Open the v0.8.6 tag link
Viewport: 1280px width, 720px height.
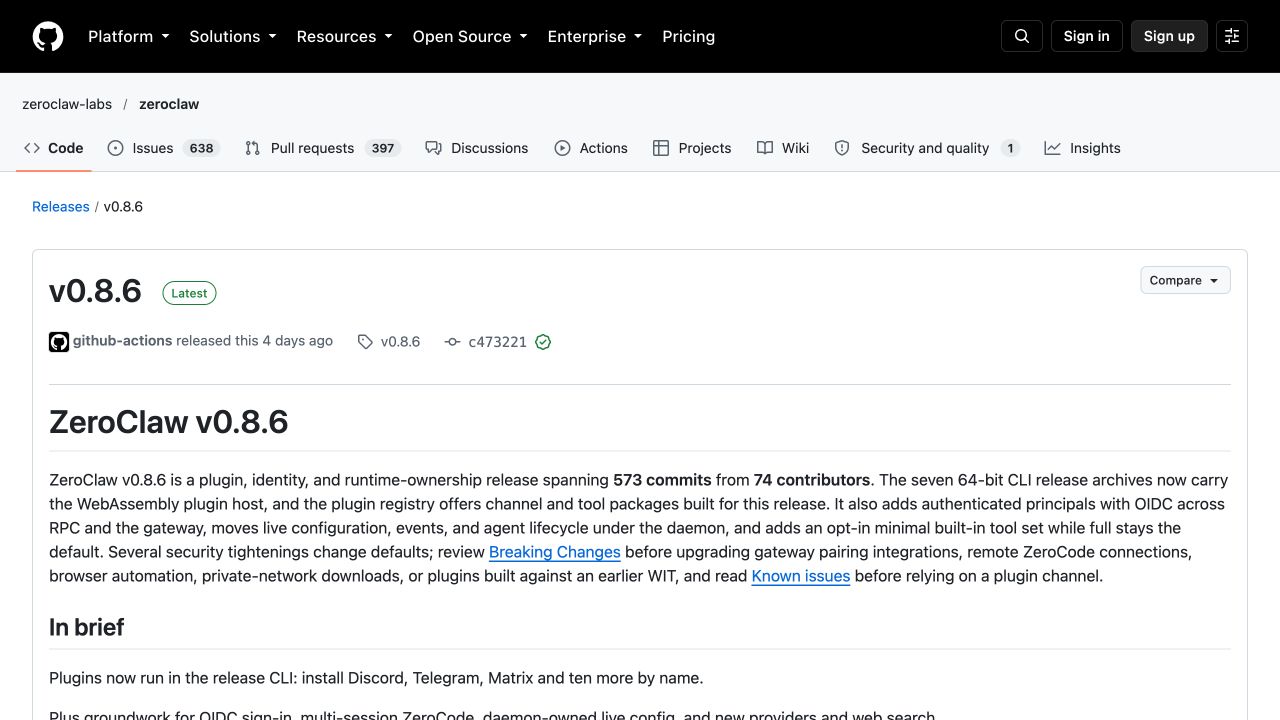[x=389, y=342]
